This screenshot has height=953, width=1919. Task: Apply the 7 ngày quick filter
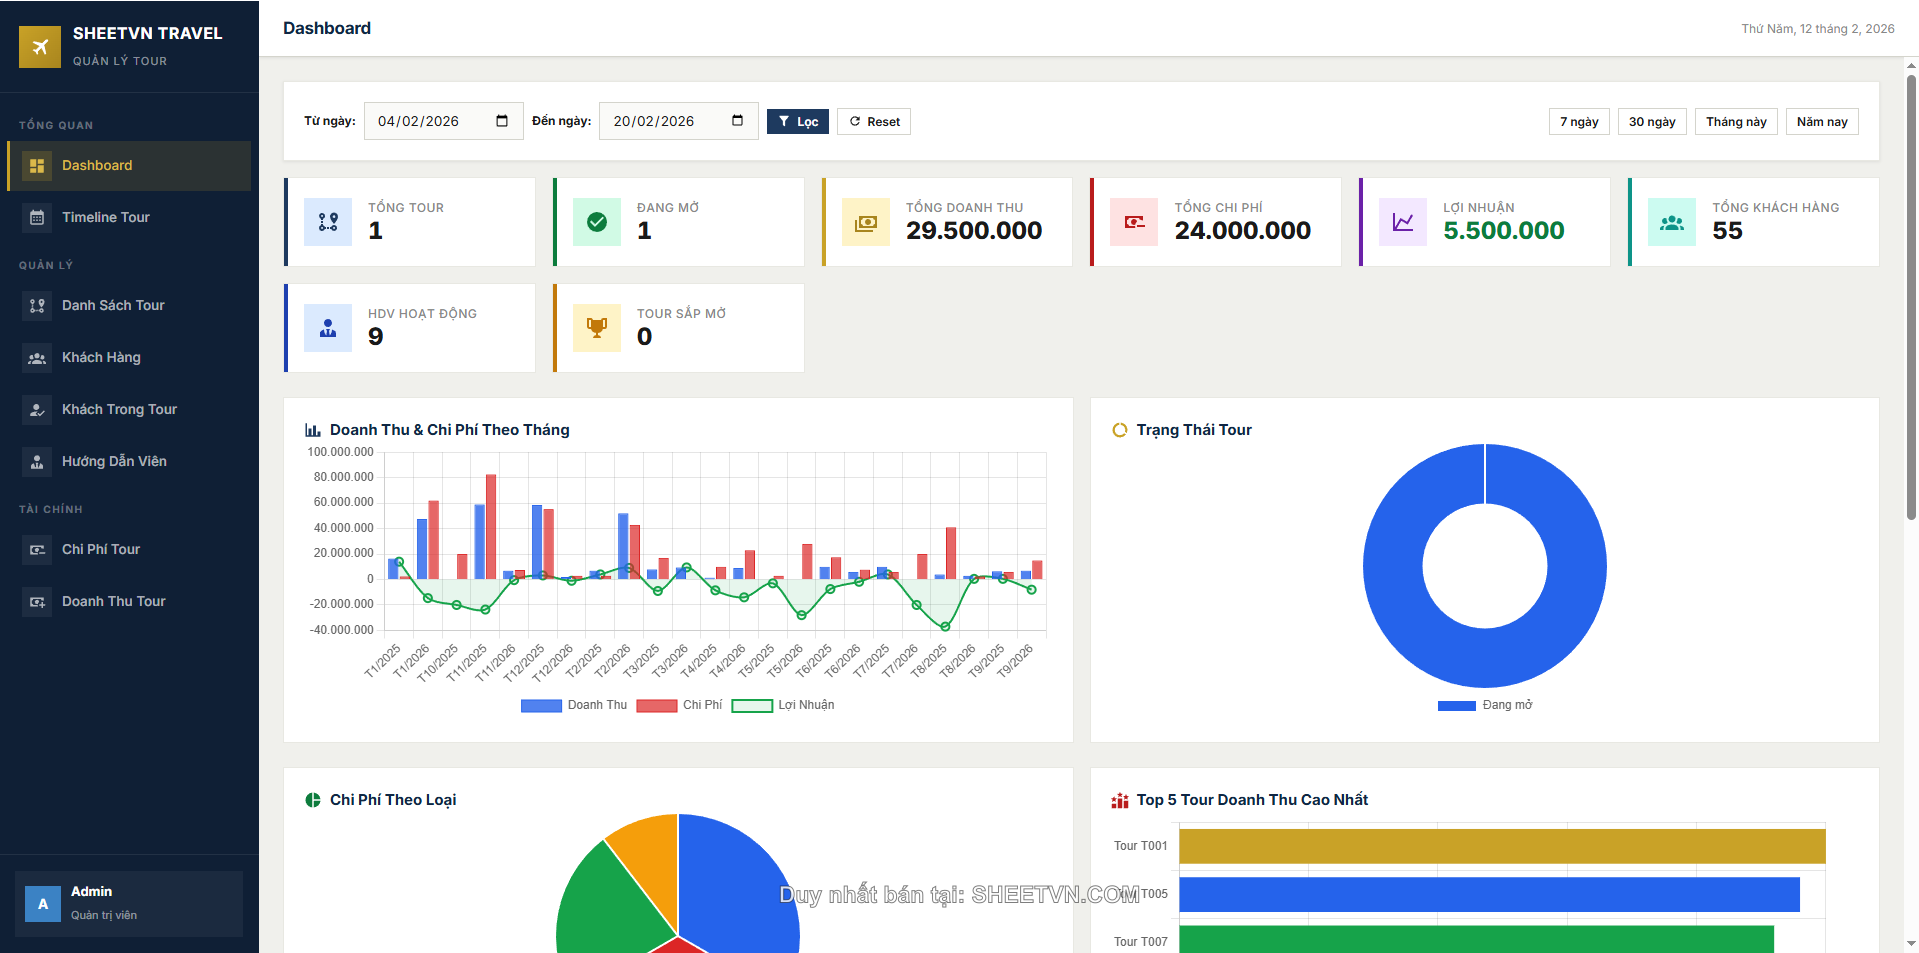click(x=1578, y=121)
